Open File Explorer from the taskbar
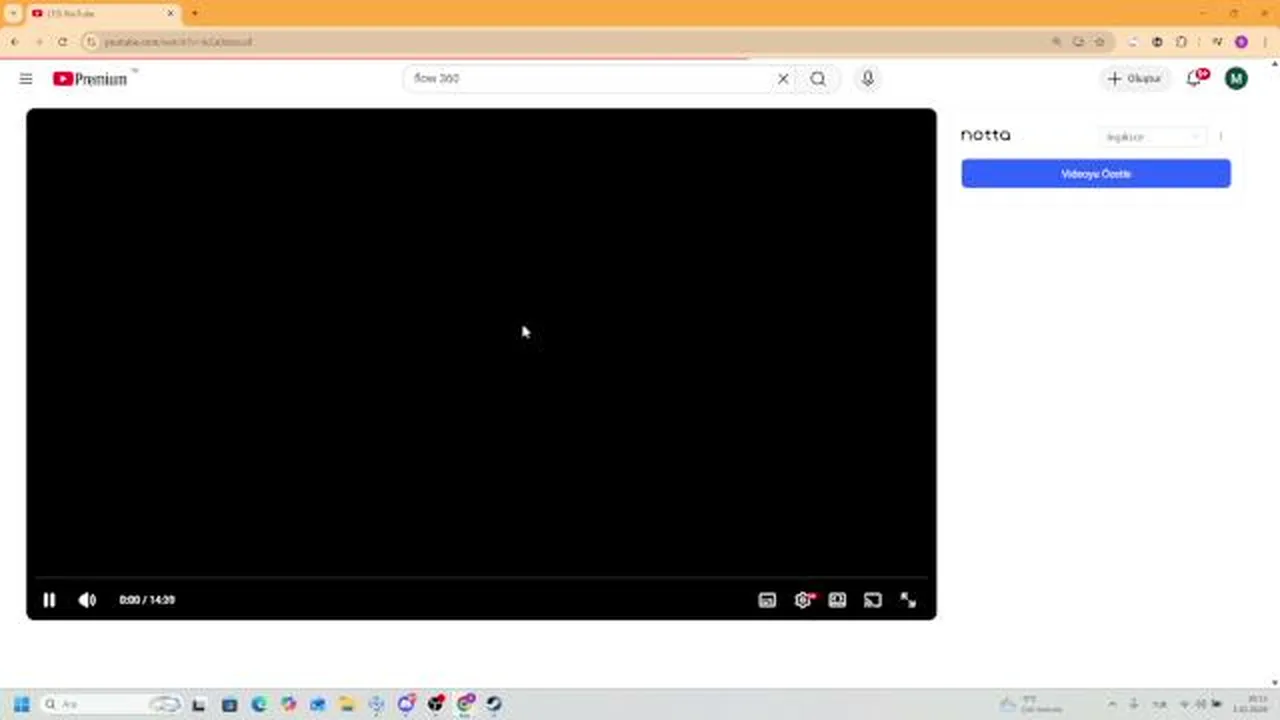Viewport: 1280px width, 720px height. pyautogui.click(x=346, y=704)
